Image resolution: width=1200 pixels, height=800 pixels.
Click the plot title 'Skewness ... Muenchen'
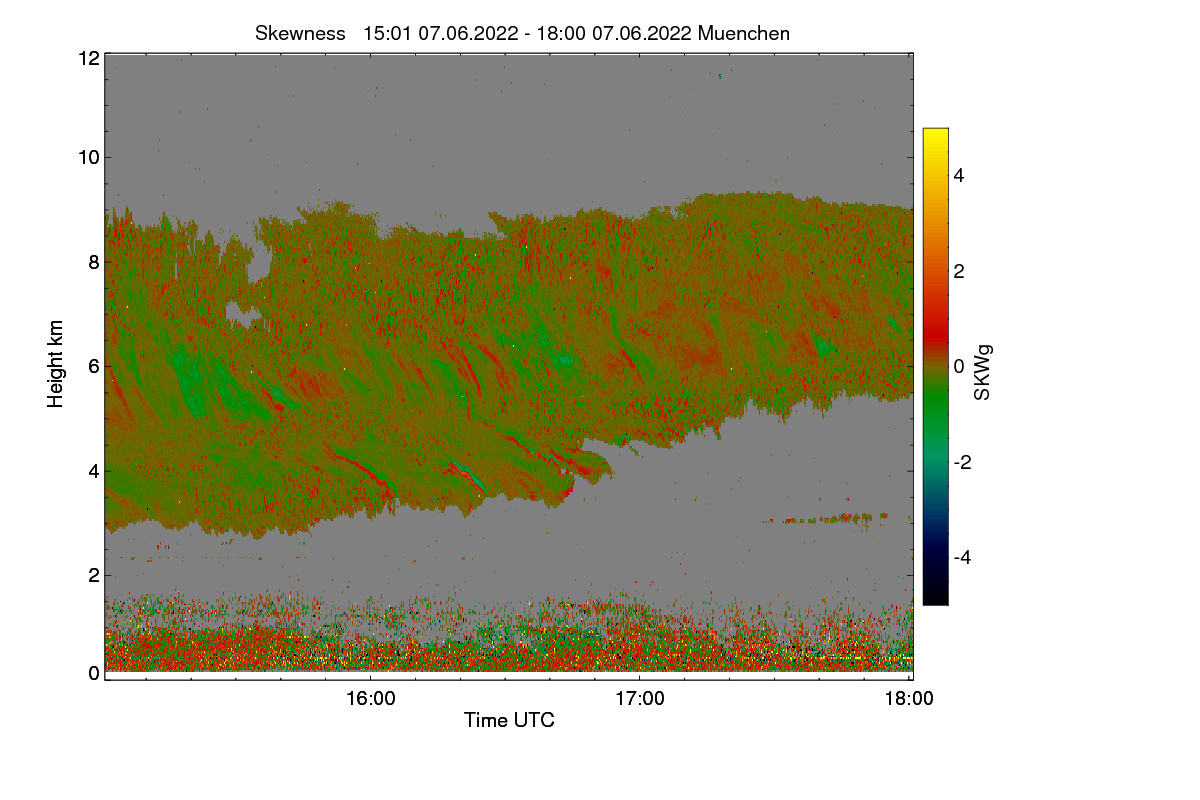coord(522,33)
